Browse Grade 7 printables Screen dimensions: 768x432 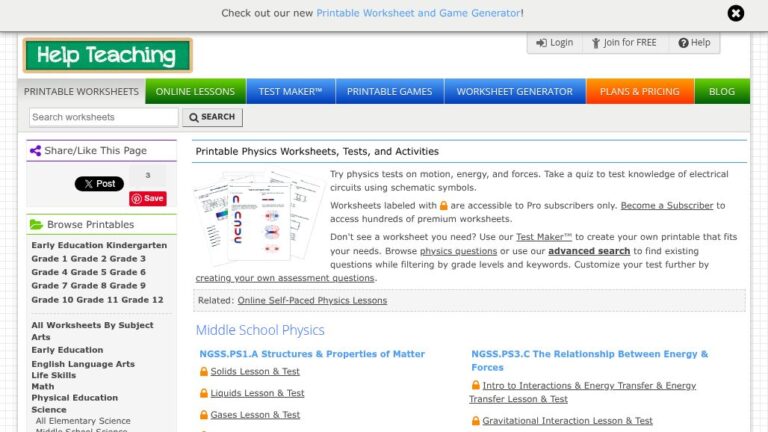click(50, 286)
